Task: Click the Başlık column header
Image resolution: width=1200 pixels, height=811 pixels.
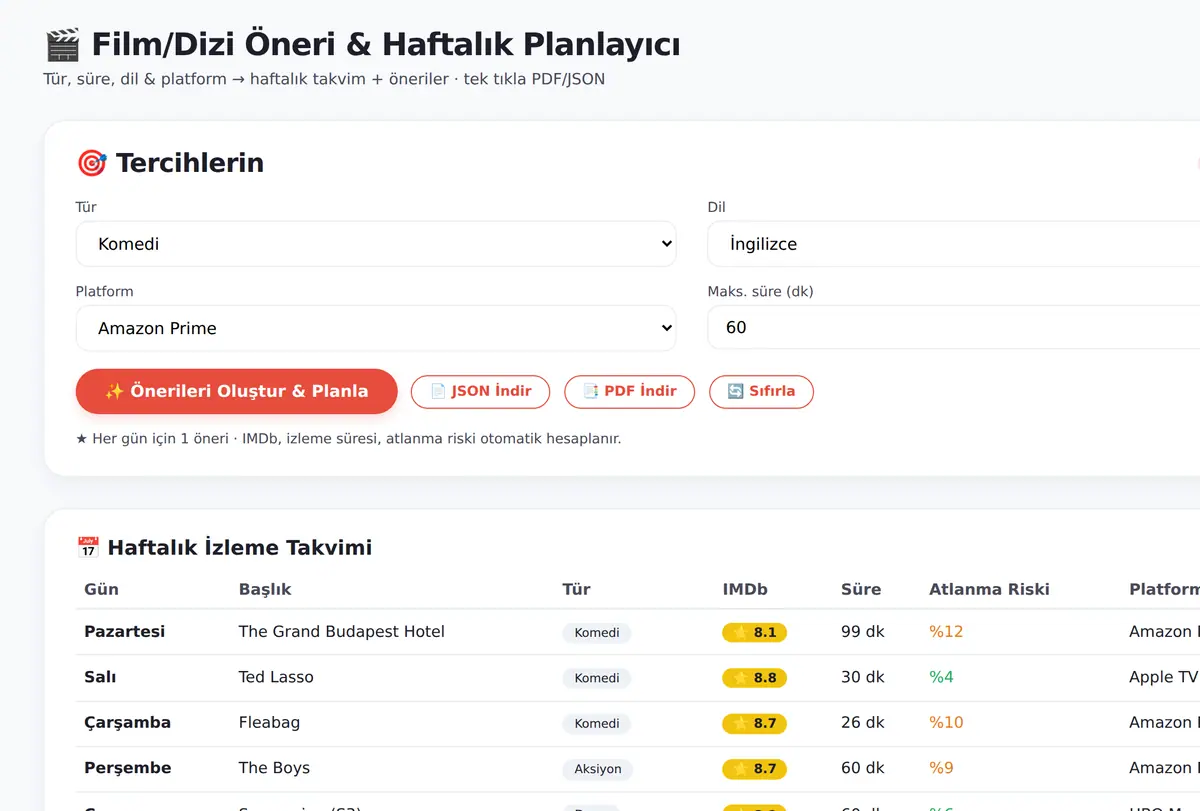Action: tap(265, 589)
